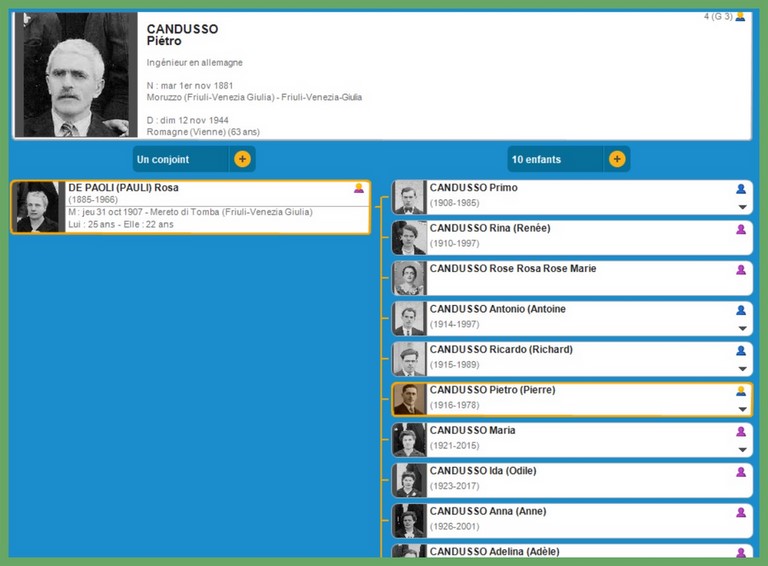
Task: Open Piétro Candusso's main portrait photo
Action: (x=75, y=76)
